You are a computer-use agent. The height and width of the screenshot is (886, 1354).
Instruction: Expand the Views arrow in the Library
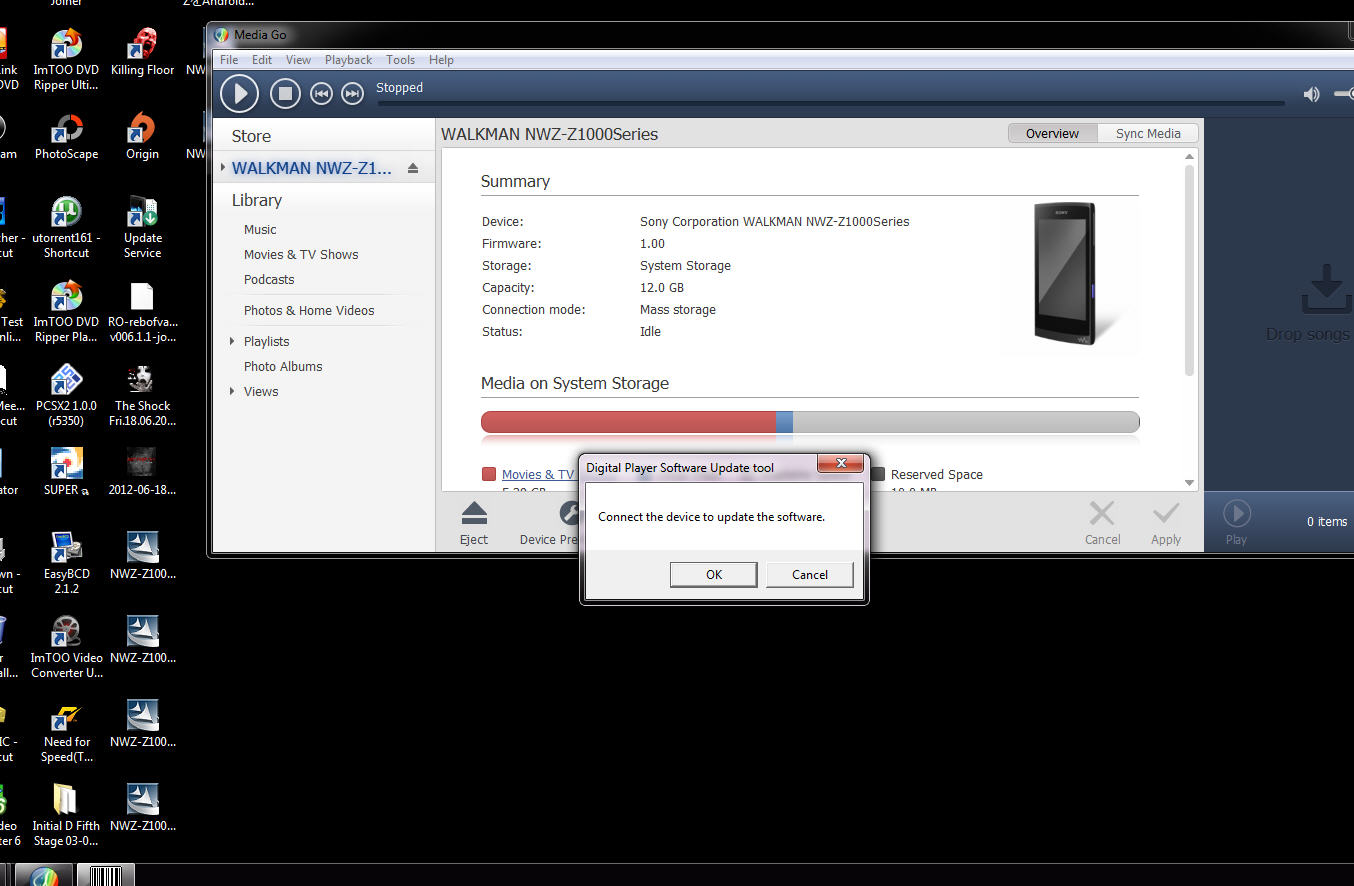click(232, 391)
